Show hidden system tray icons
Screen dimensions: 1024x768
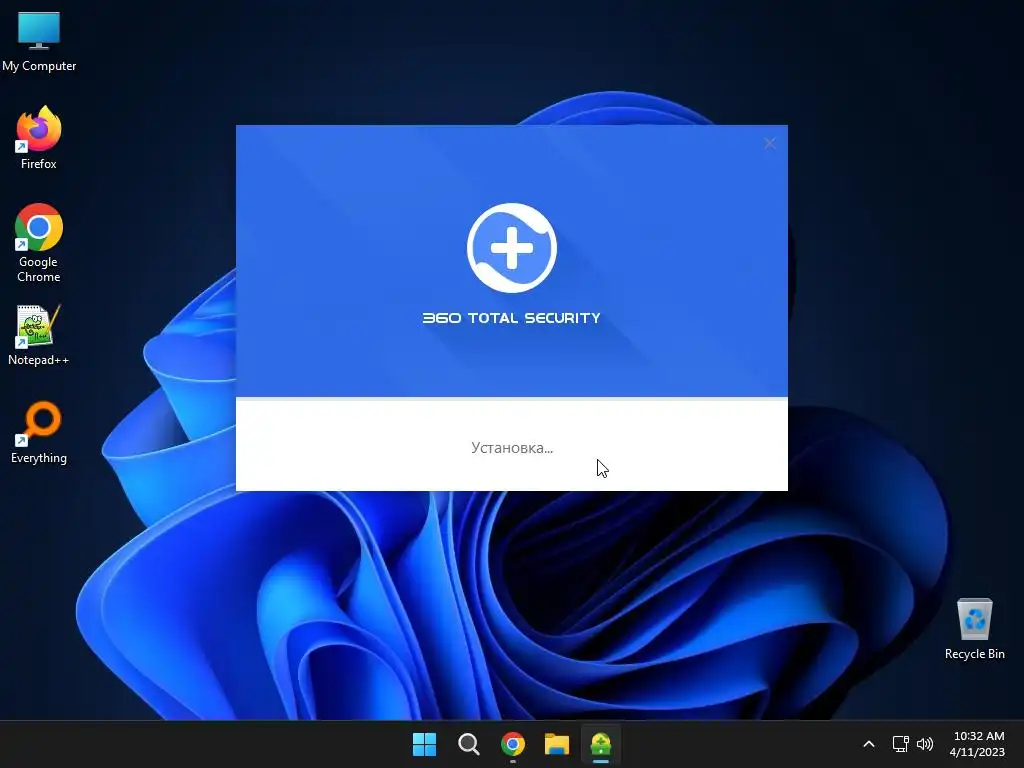pos(869,744)
